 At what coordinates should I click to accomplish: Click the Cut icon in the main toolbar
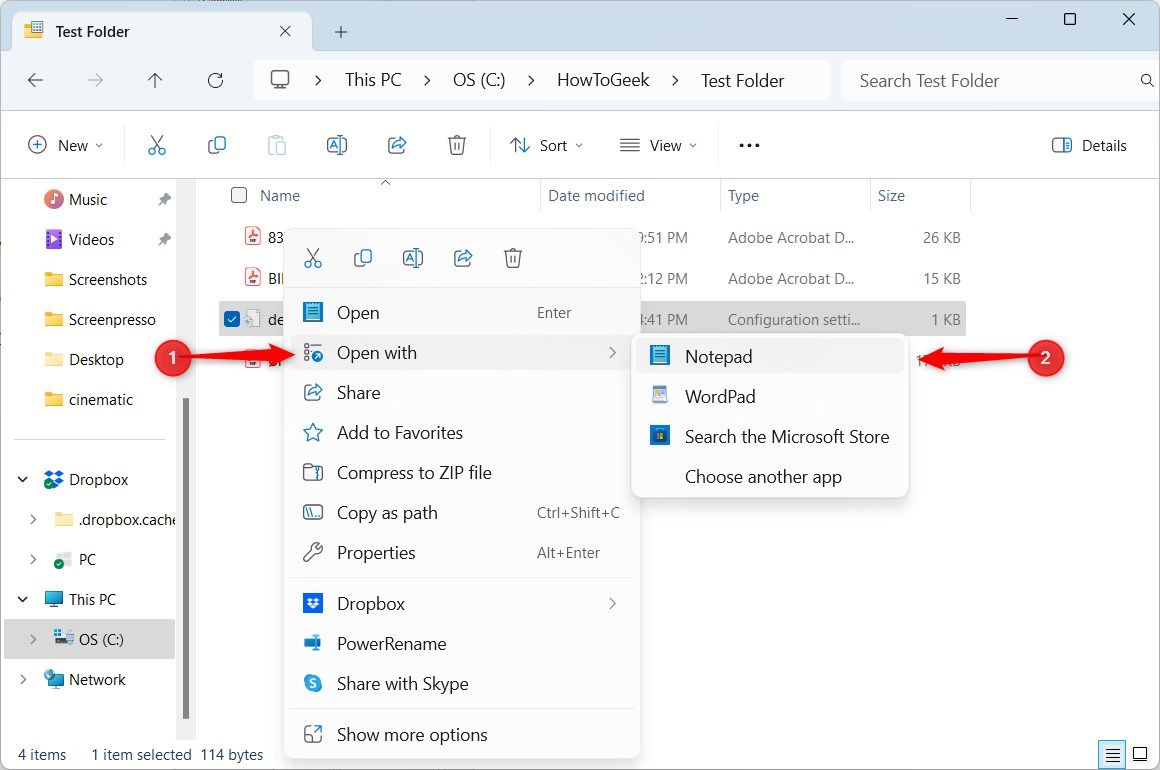click(x=157, y=145)
